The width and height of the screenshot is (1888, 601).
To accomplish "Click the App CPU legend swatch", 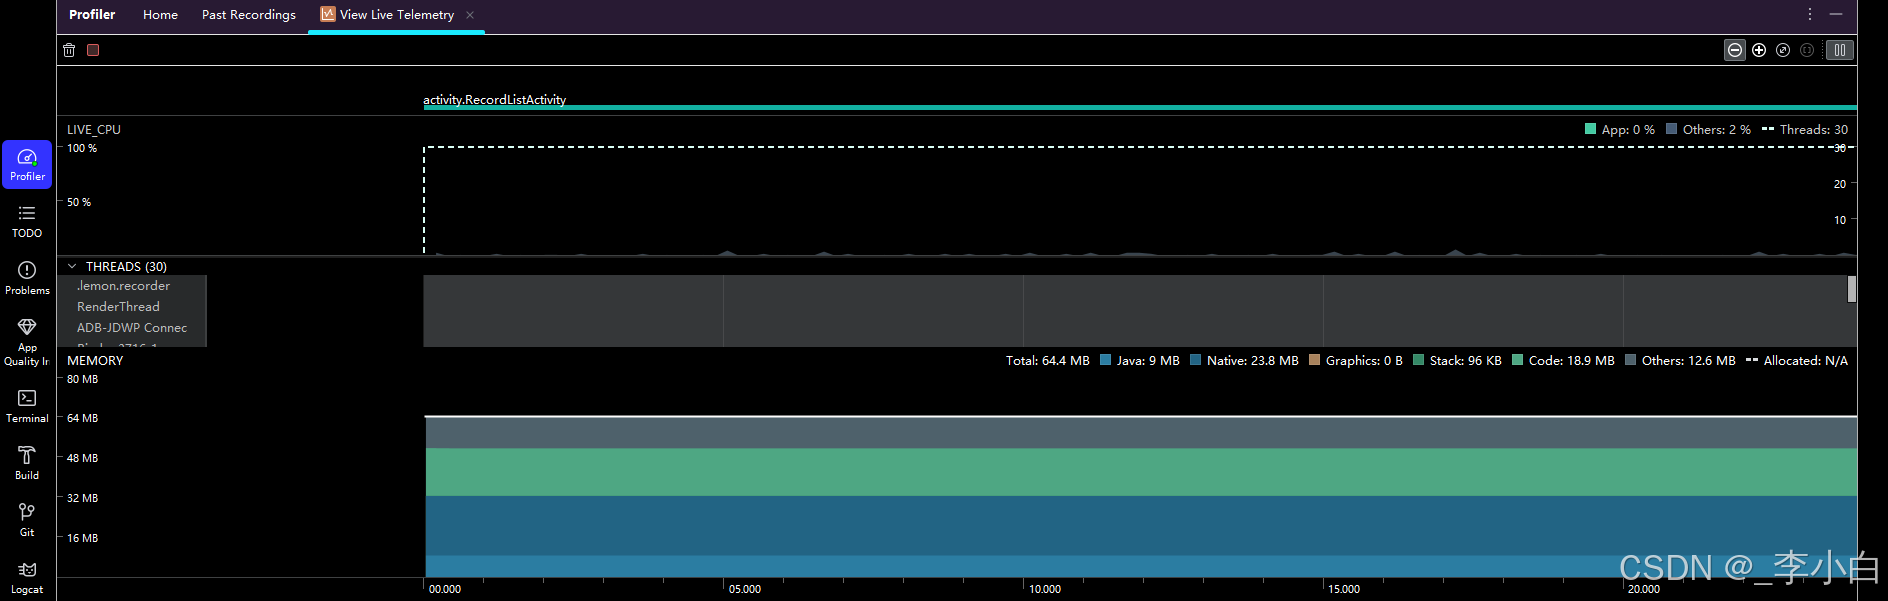I will point(1590,129).
